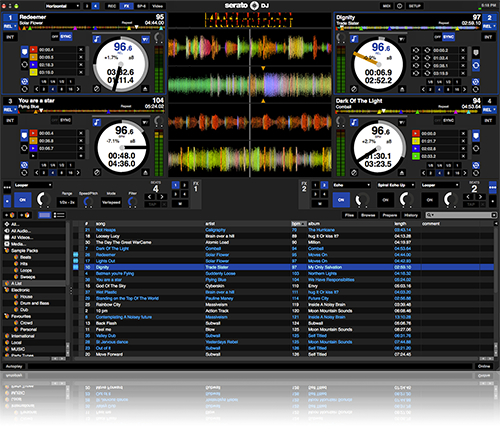Image resolution: width=500 pixels, height=440 pixels.
Task: Click the Prepare button
Action: click(x=390, y=215)
